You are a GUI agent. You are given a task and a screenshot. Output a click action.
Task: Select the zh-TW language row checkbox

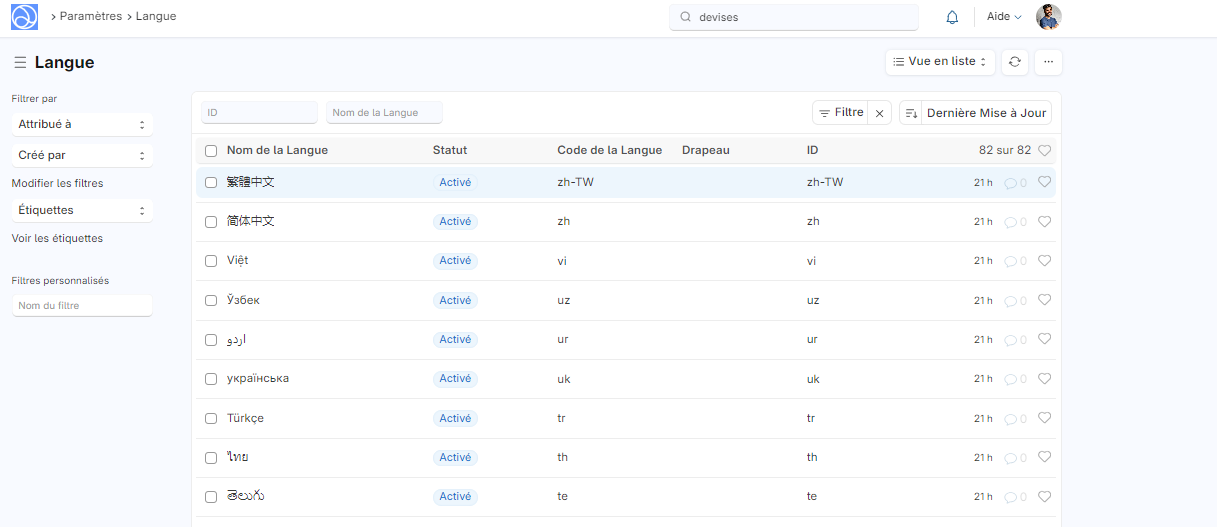(x=211, y=182)
